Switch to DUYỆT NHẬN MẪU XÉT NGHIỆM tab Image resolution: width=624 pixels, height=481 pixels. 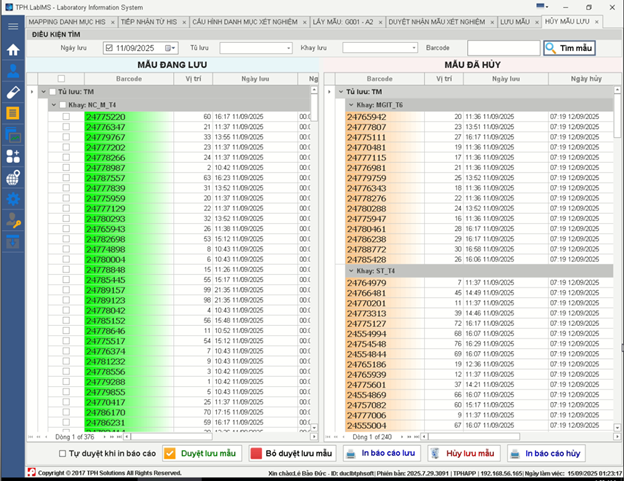[440, 20]
